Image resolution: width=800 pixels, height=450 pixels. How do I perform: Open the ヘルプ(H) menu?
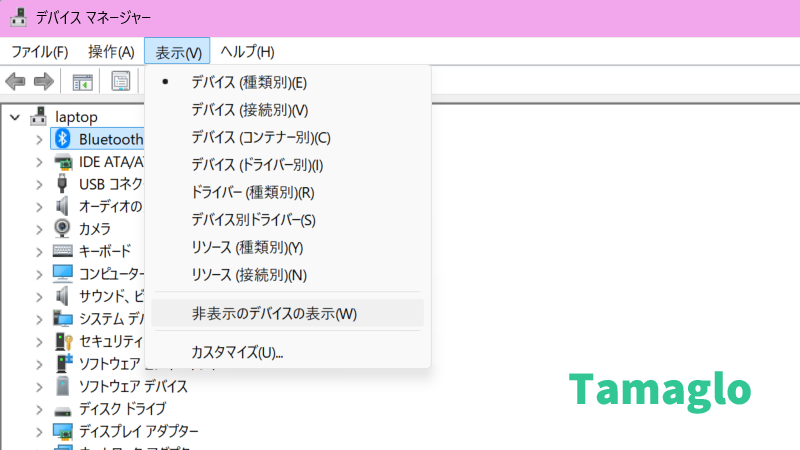(x=247, y=52)
